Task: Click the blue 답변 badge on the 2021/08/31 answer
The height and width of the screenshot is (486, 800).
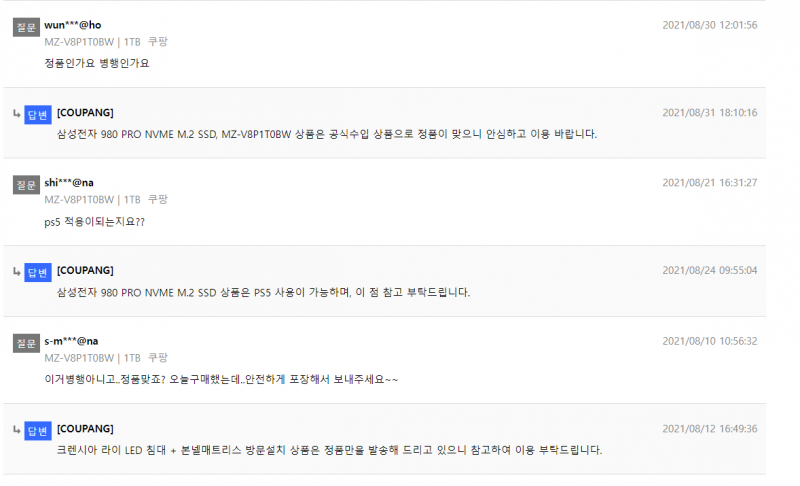Action: tap(38, 115)
